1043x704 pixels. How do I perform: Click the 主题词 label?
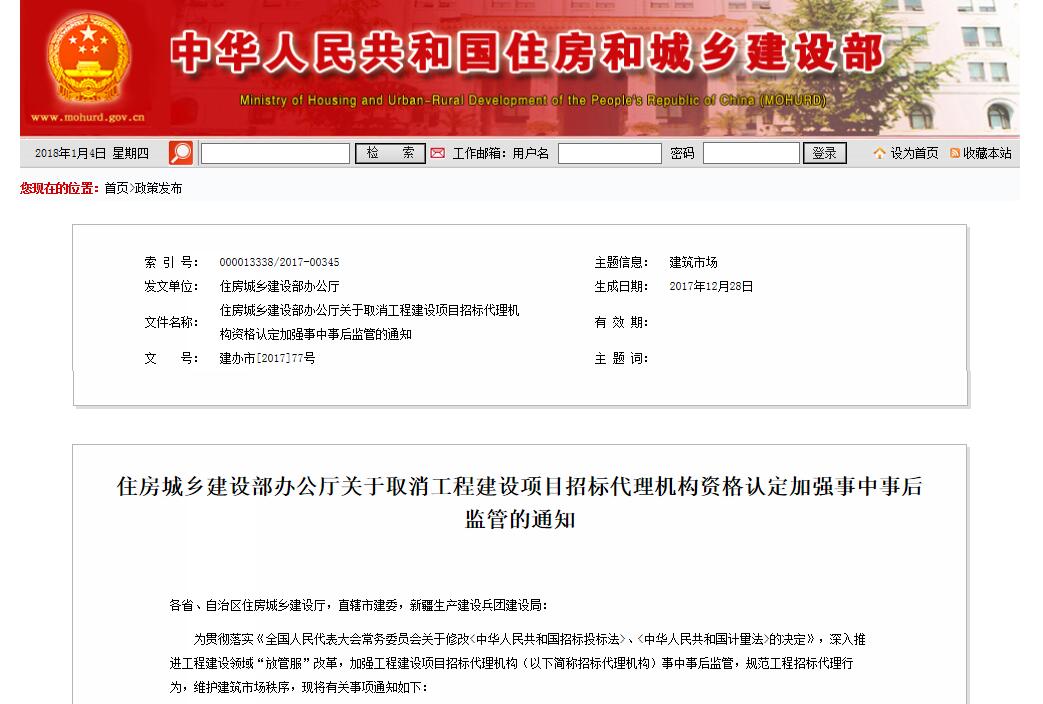(x=621, y=358)
